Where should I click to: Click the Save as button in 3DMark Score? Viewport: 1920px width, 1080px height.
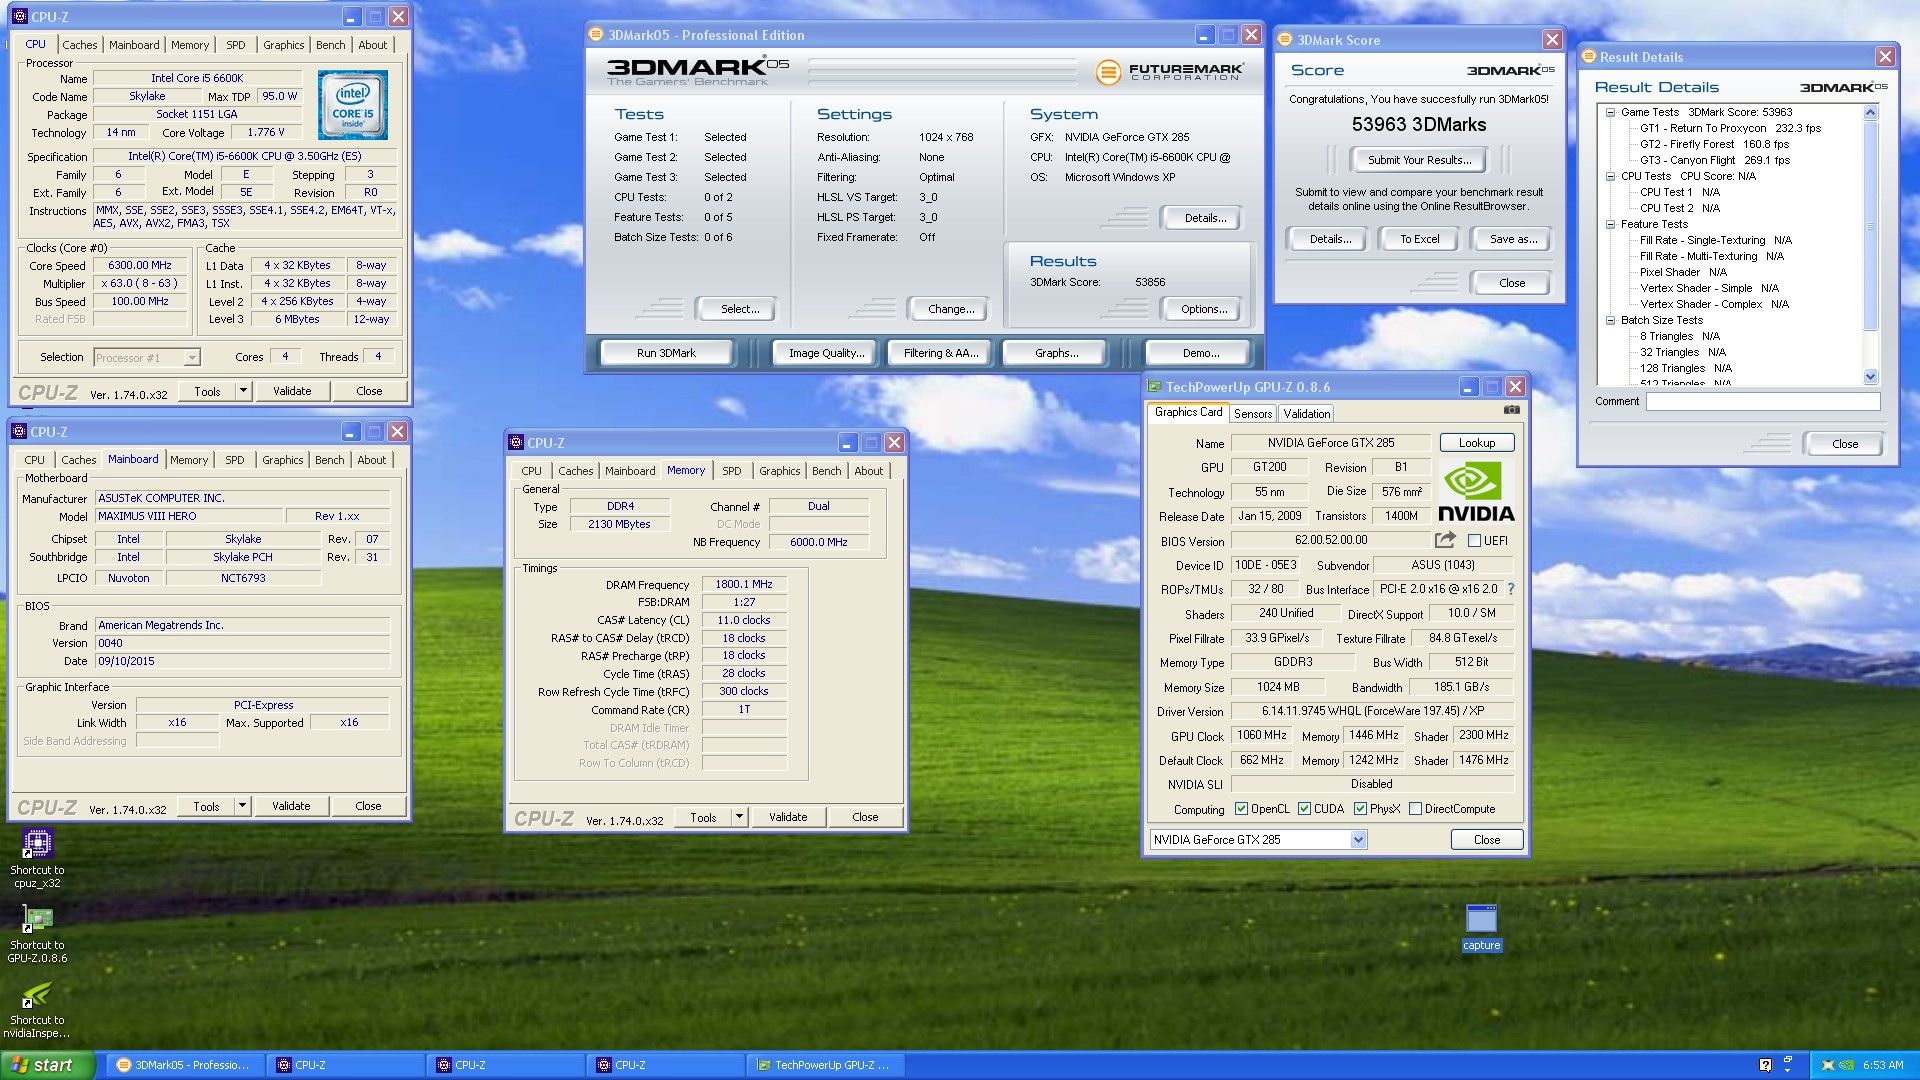coord(1513,239)
